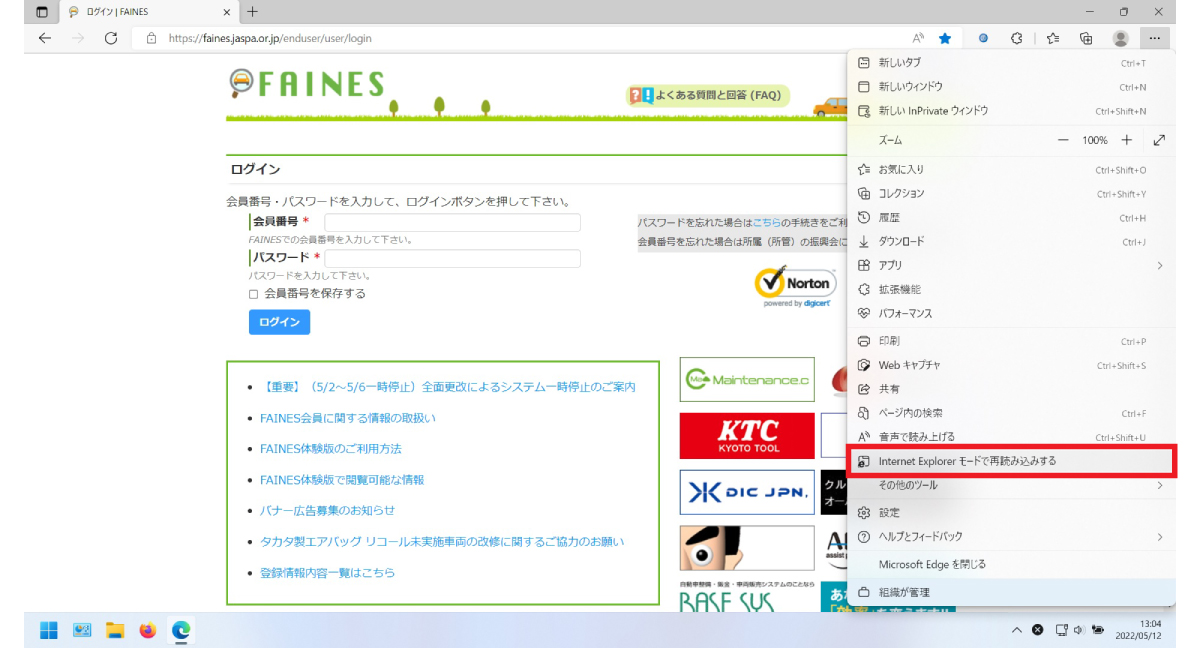Image resolution: width=1200 pixels, height=650 pixels.
Task: Open ダウンロード from the menu
Action: click(1011, 242)
